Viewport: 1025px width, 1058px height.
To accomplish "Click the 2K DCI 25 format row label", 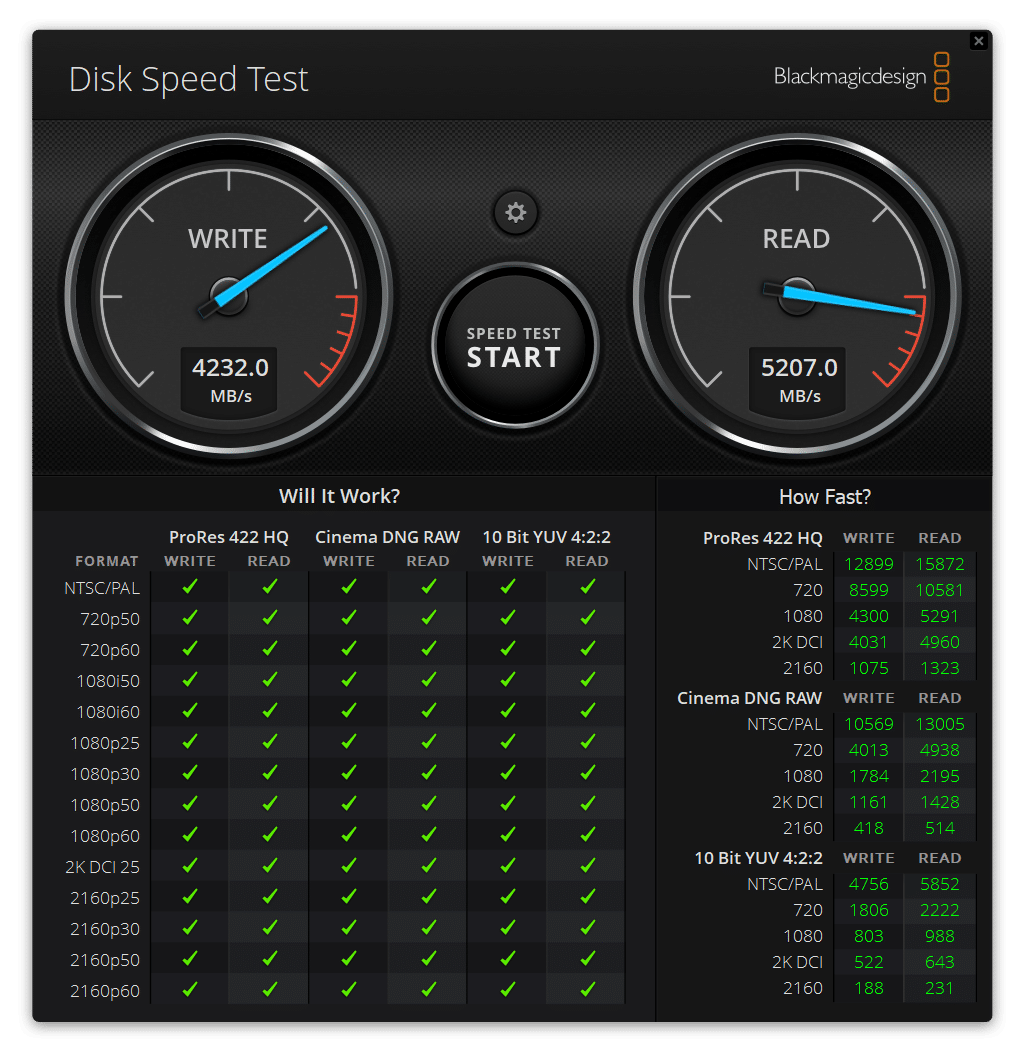I will [x=103, y=867].
